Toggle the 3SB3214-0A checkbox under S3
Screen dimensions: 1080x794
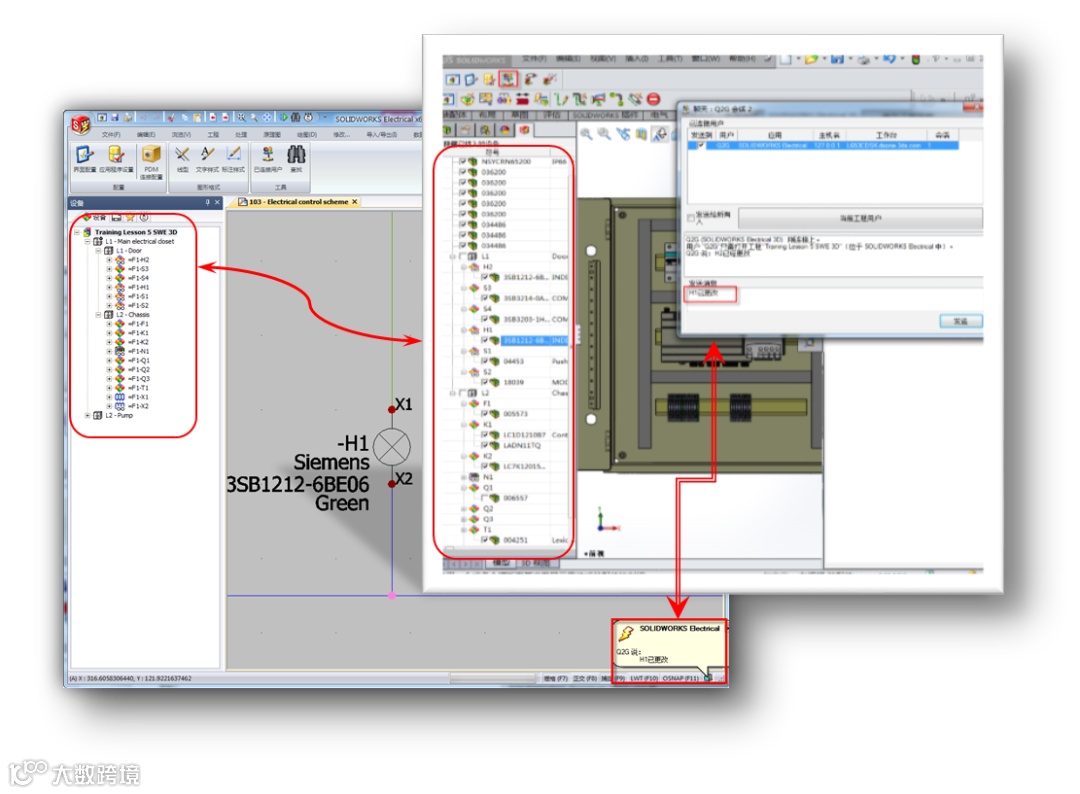485,298
